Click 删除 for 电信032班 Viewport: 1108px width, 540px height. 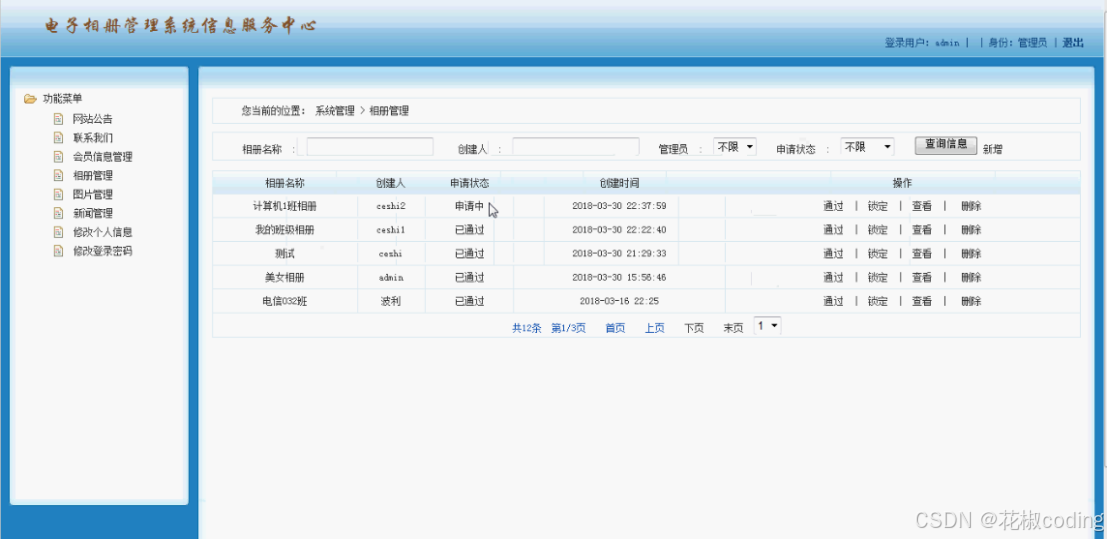(971, 301)
